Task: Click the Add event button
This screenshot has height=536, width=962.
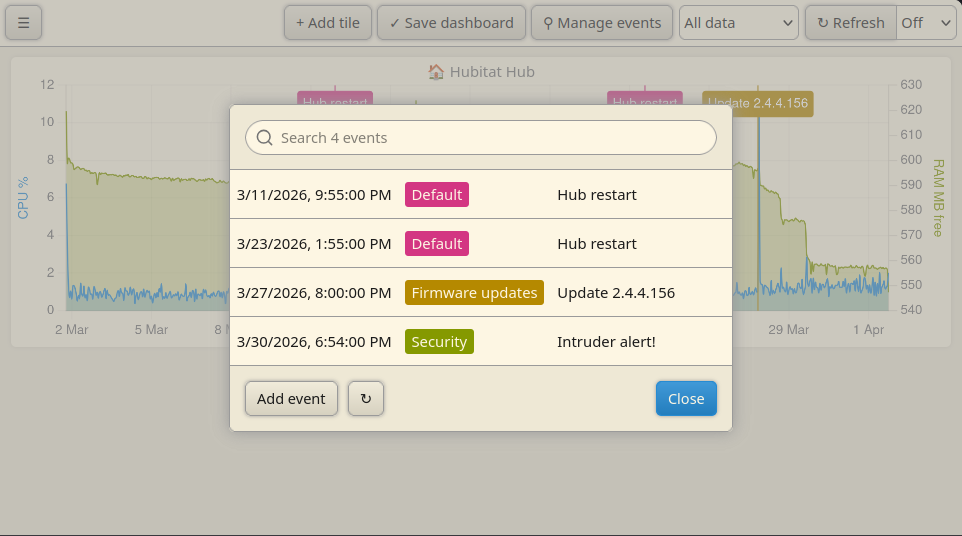Action: [x=291, y=399]
